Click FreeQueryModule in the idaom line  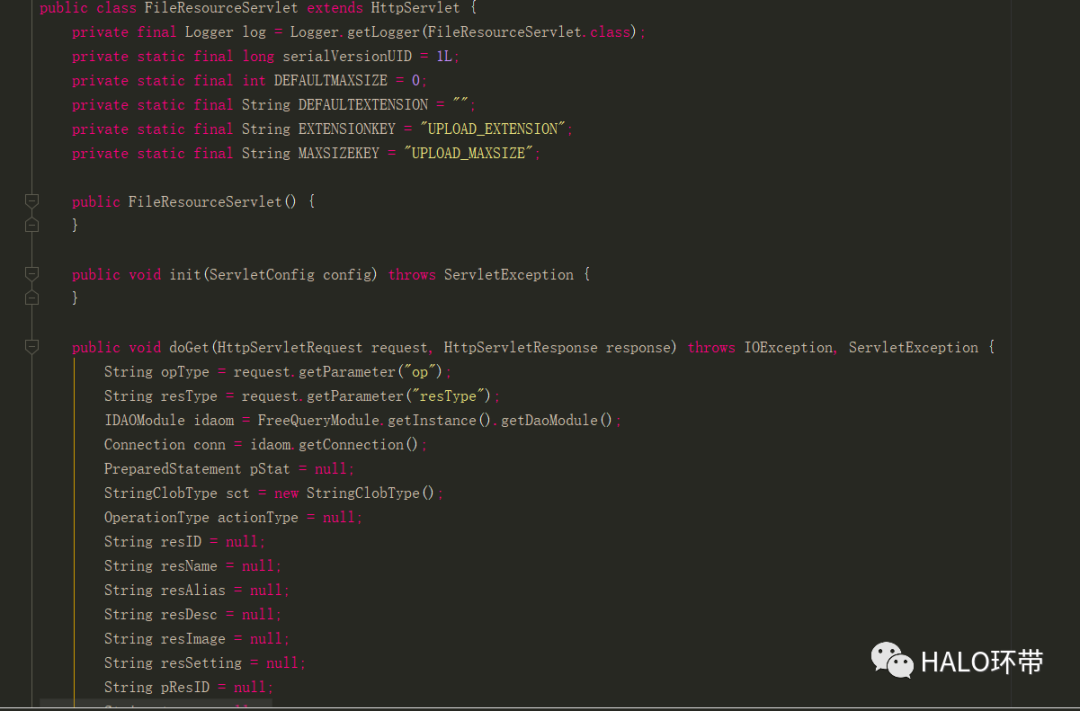[x=319, y=420]
